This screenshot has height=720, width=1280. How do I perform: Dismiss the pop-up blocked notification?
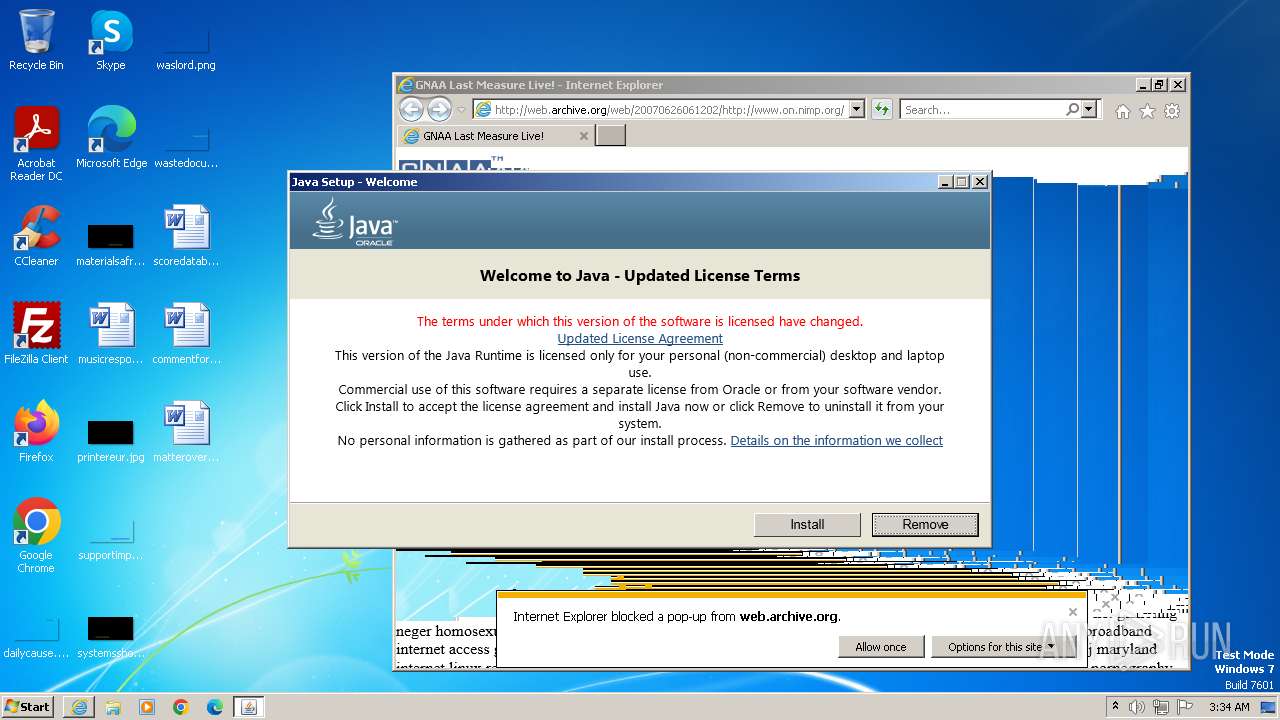(1073, 612)
